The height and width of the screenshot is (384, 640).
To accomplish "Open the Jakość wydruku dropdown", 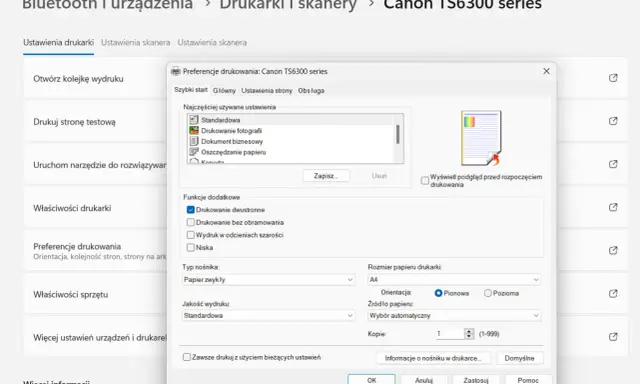I will pos(268,315).
